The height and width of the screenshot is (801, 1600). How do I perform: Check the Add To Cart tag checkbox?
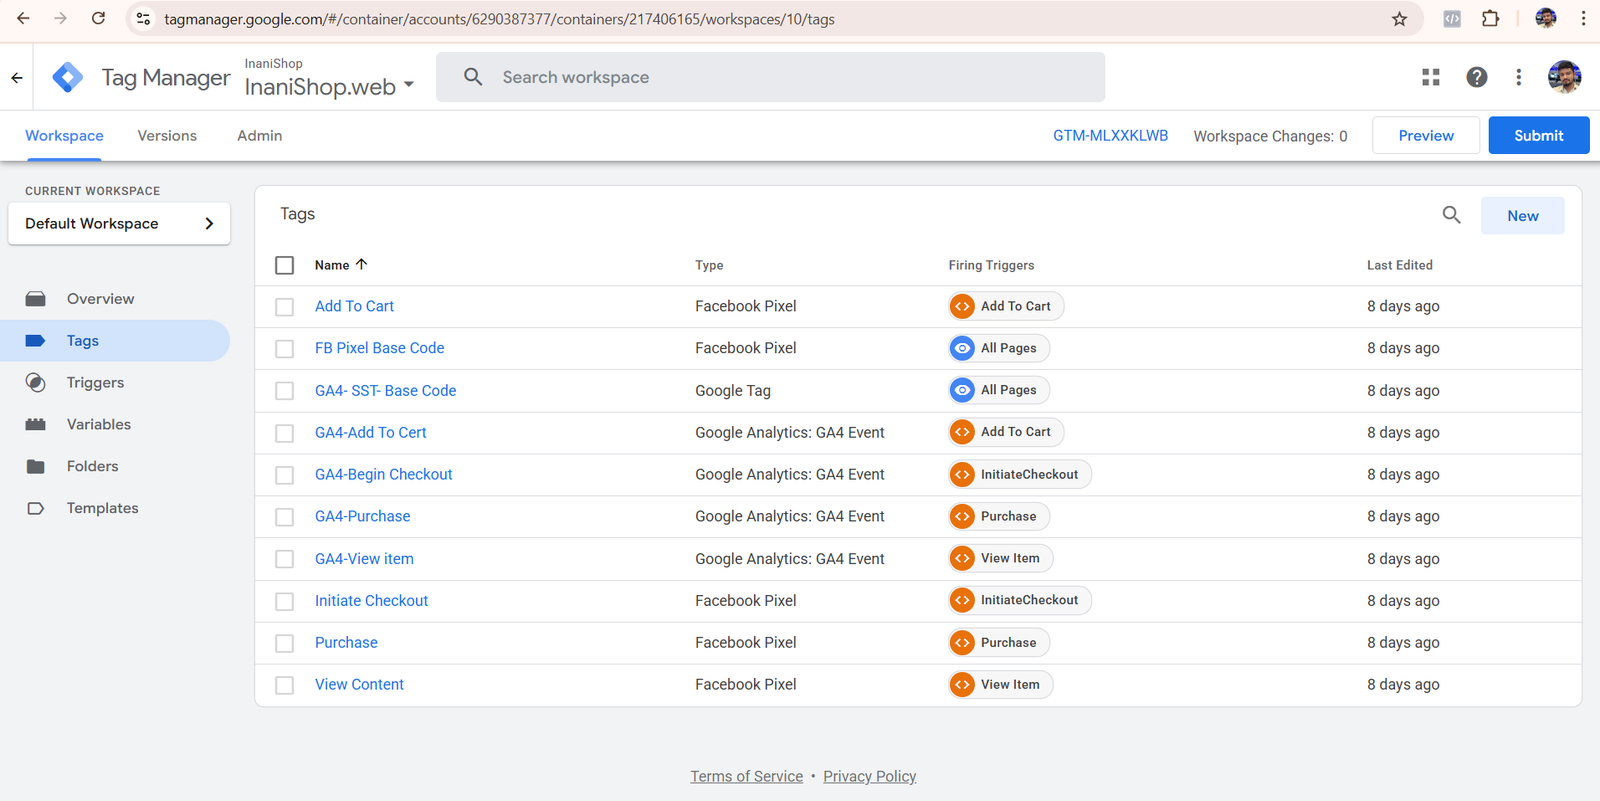(285, 307)
